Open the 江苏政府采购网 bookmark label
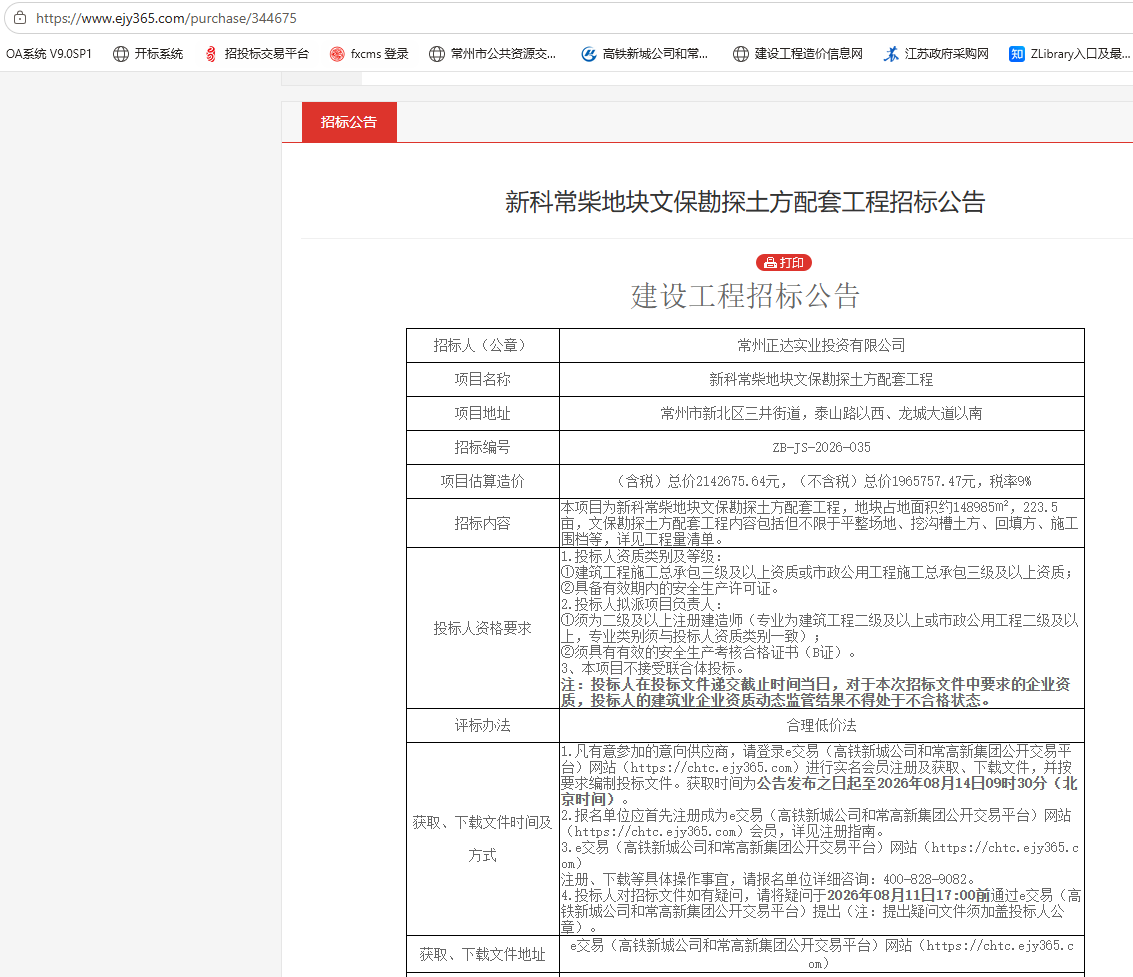The height and width of the screenshot is (977, 1133). click(947, 53)
